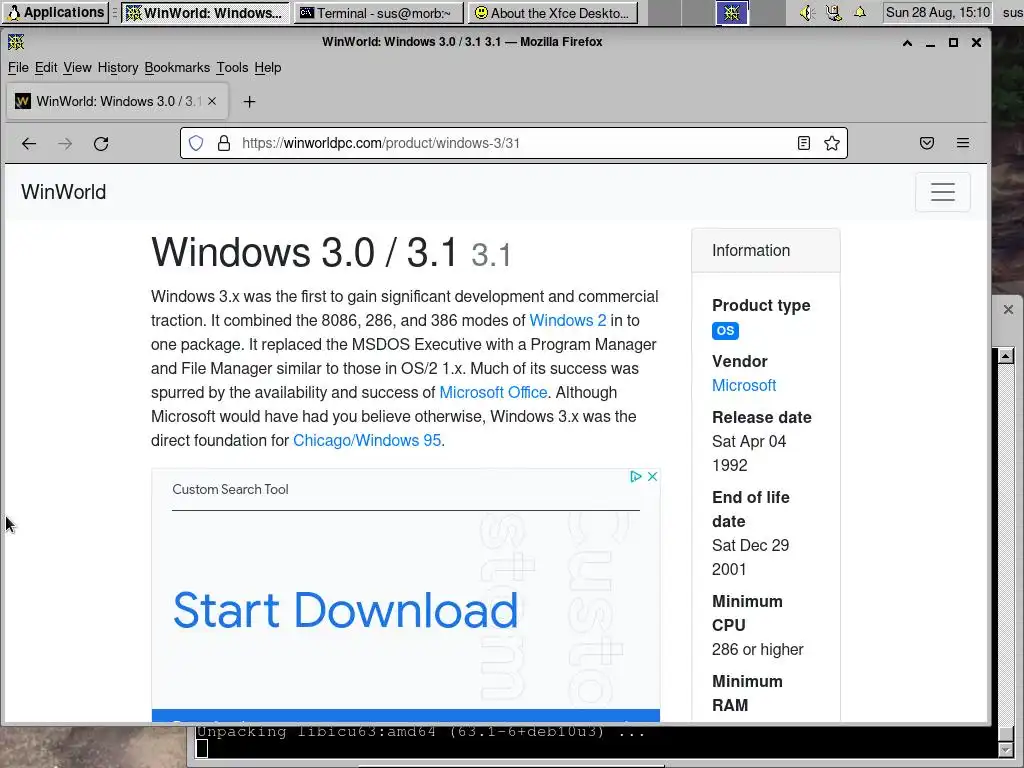The width and height of the screenshot is (1024, 768).
Task: Bookmark this page with the star
Action: [831, 143]
